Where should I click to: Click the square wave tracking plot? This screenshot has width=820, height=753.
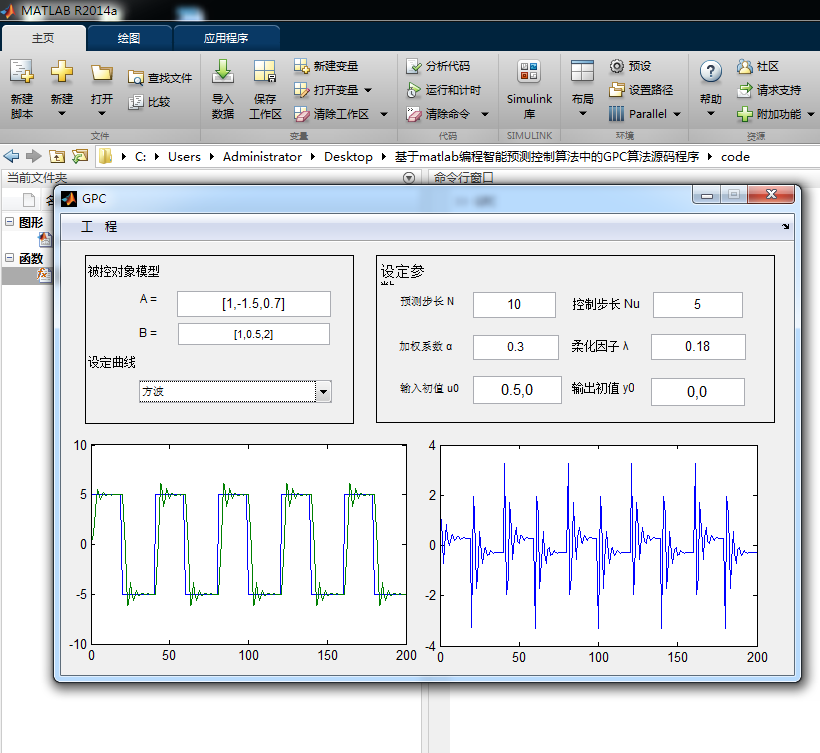coord(249,544)
